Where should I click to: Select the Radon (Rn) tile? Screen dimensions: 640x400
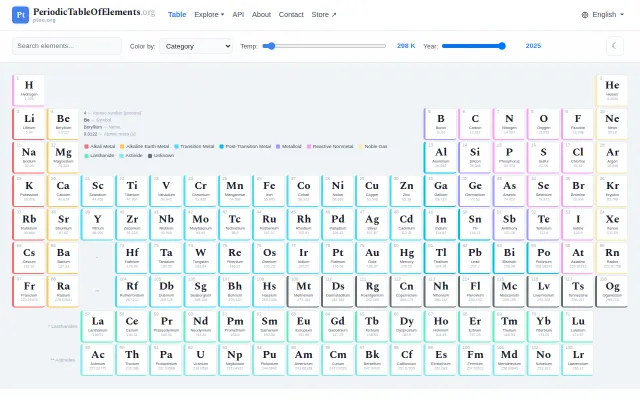coord(612,258)
